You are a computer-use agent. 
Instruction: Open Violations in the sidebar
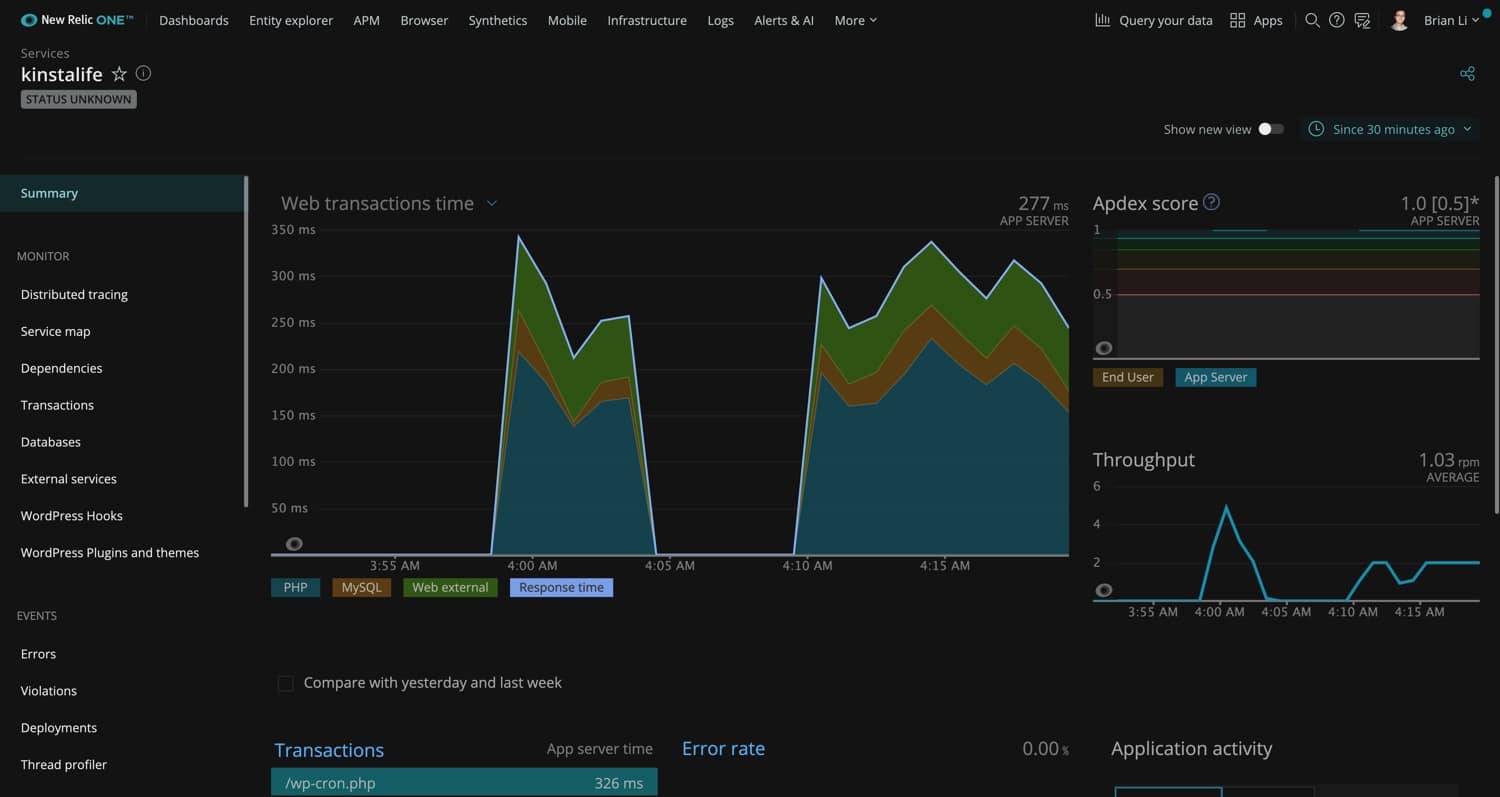pos(48,691)
